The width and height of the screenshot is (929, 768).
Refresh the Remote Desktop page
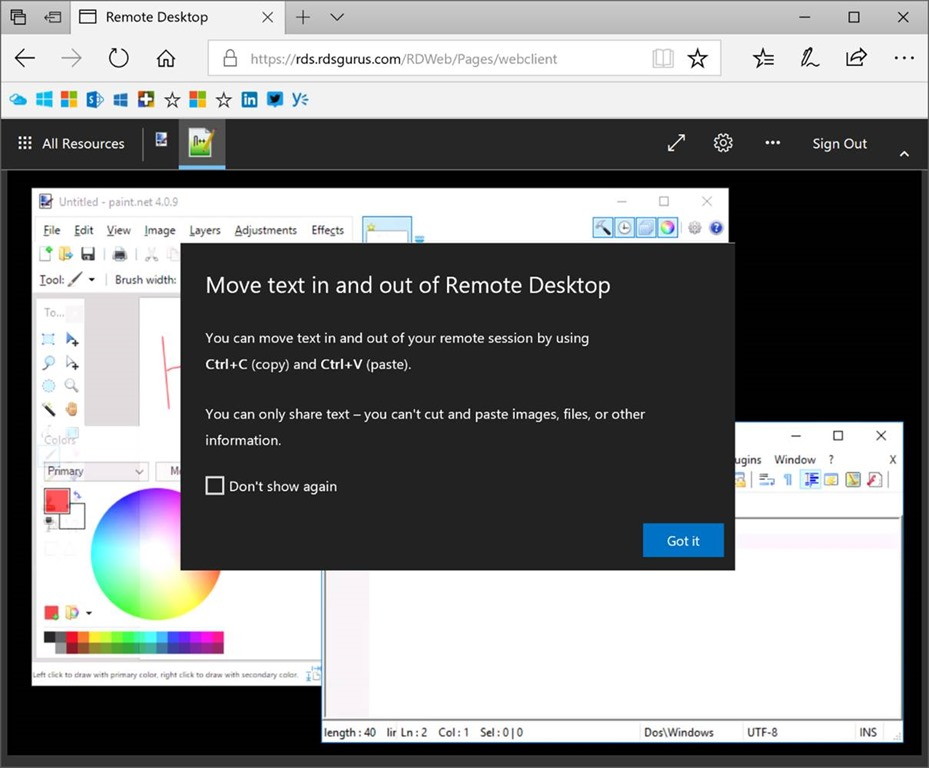tap(118, 58)
